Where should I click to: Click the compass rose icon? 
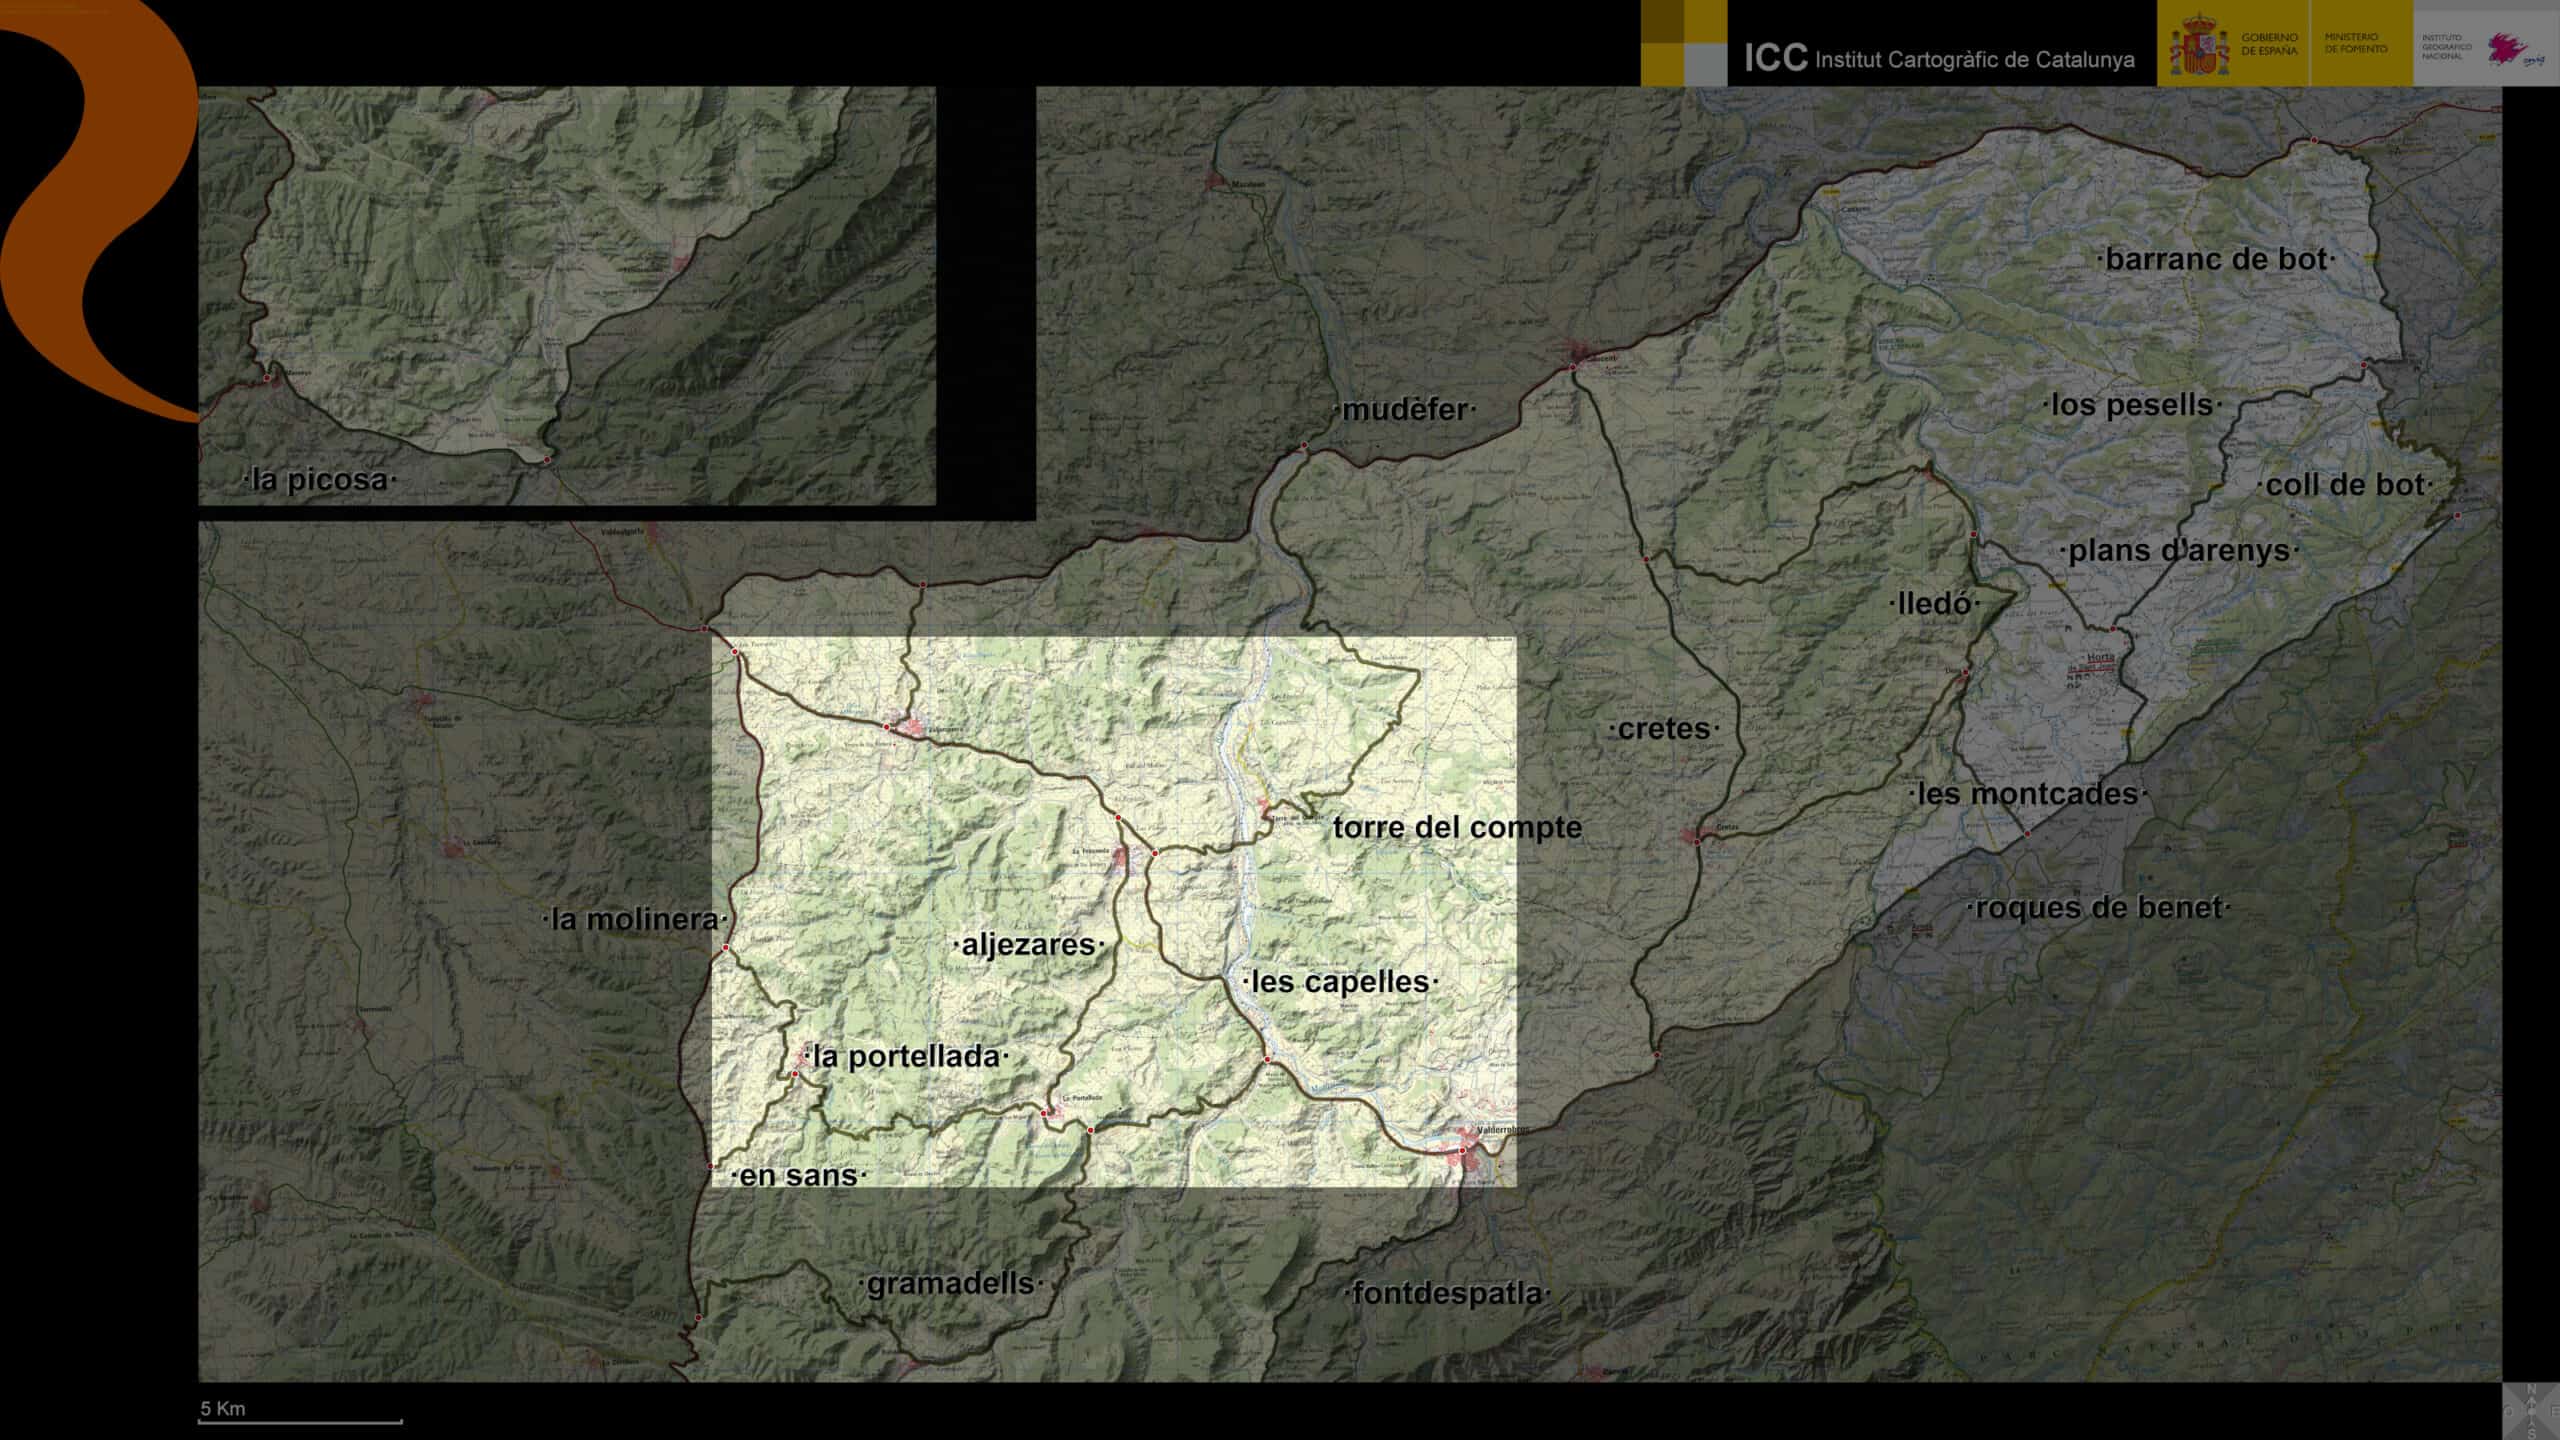(2530, 1411)
